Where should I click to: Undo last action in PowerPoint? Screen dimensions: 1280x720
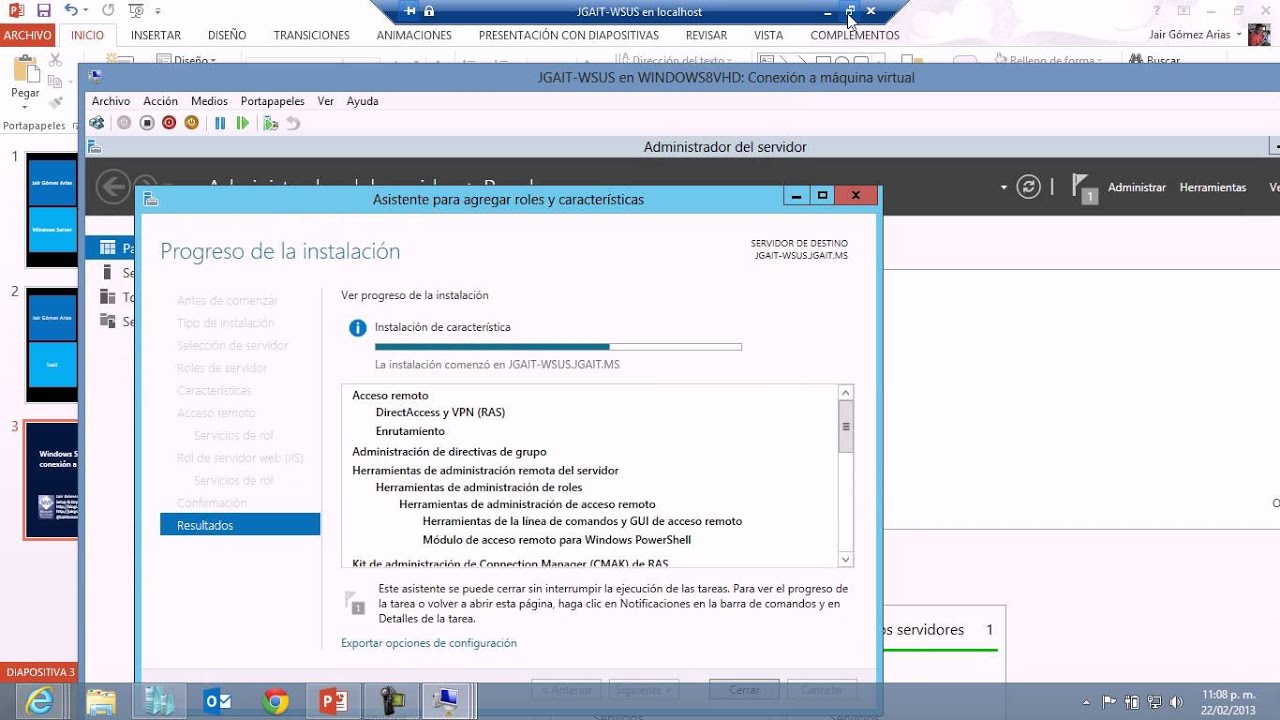pyautogui.click(x=71, y=11)
